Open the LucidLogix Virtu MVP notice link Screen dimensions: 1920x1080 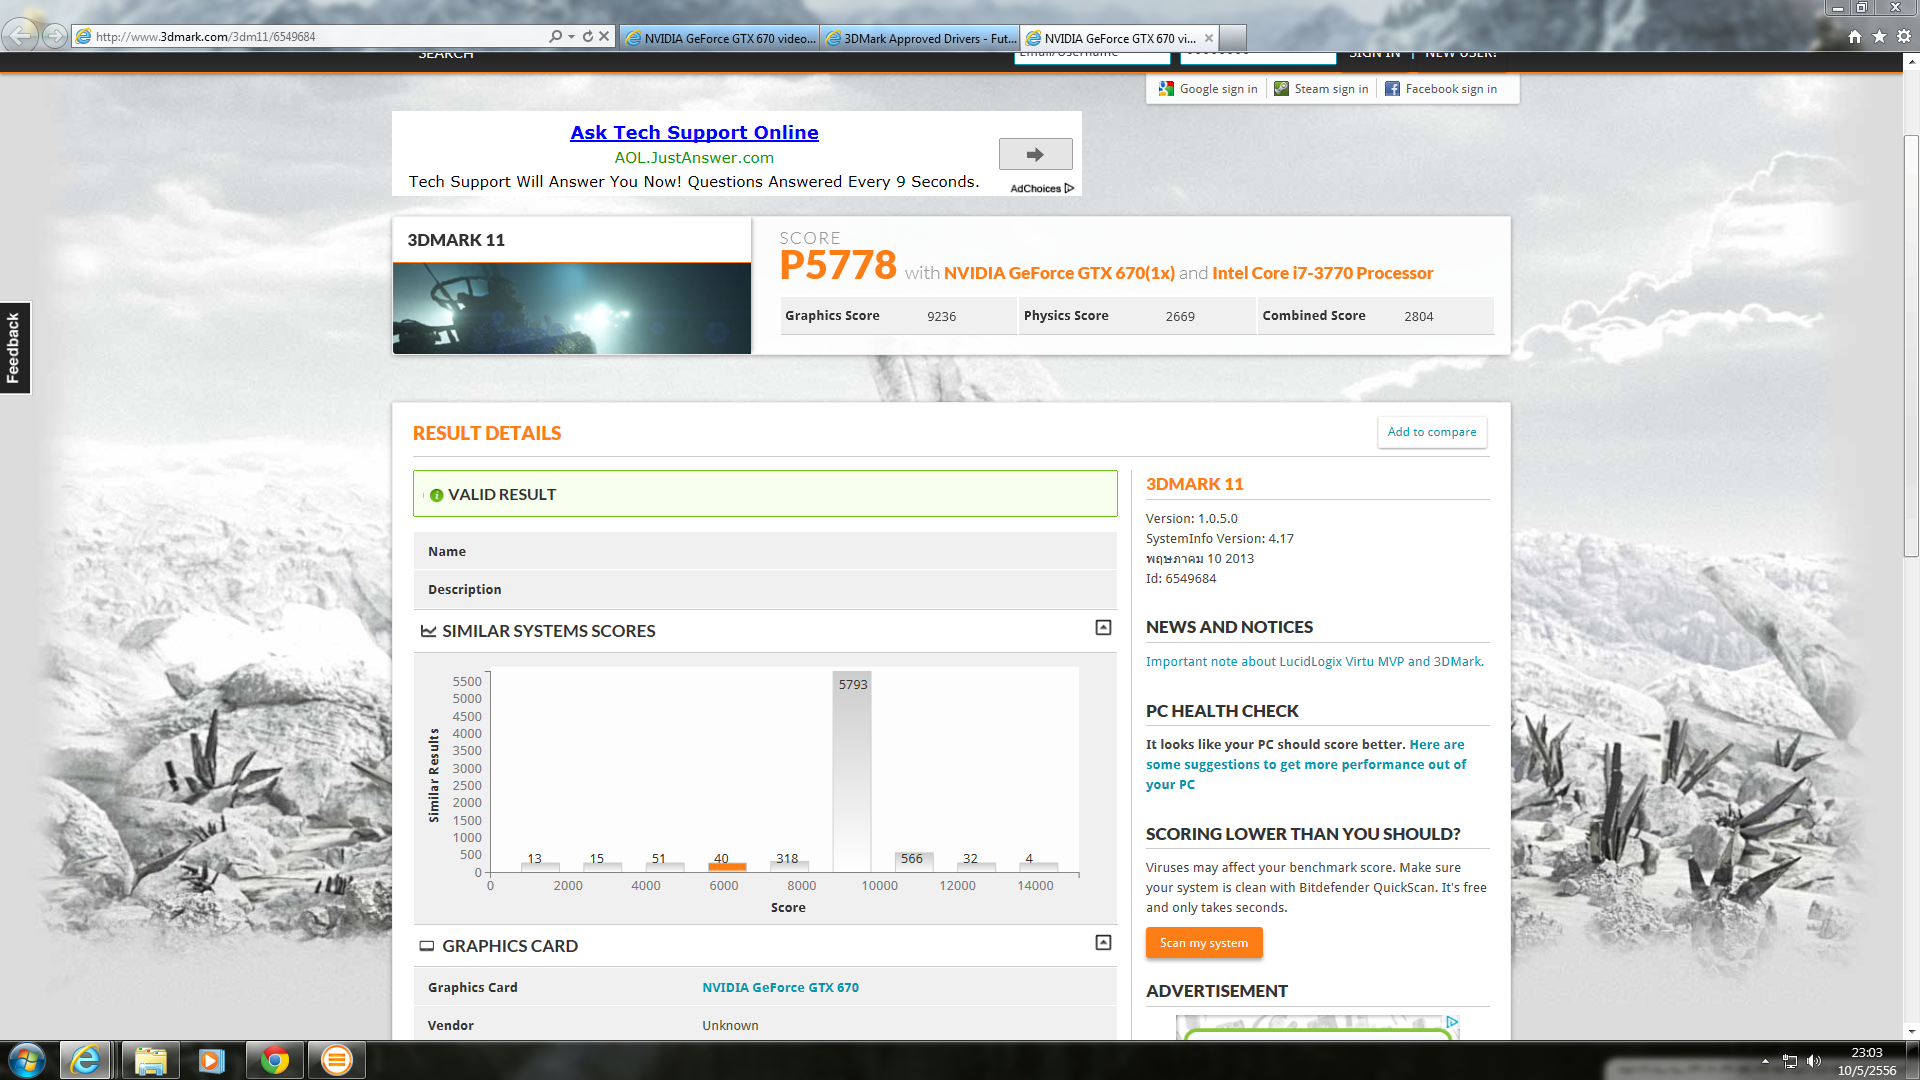point(1314,662)
